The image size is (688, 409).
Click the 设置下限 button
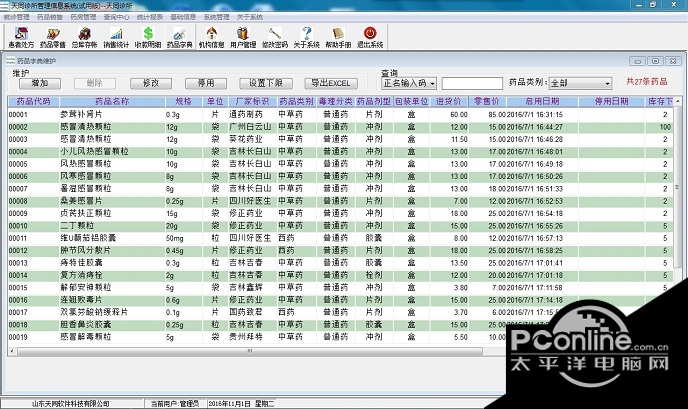(265, 83)
